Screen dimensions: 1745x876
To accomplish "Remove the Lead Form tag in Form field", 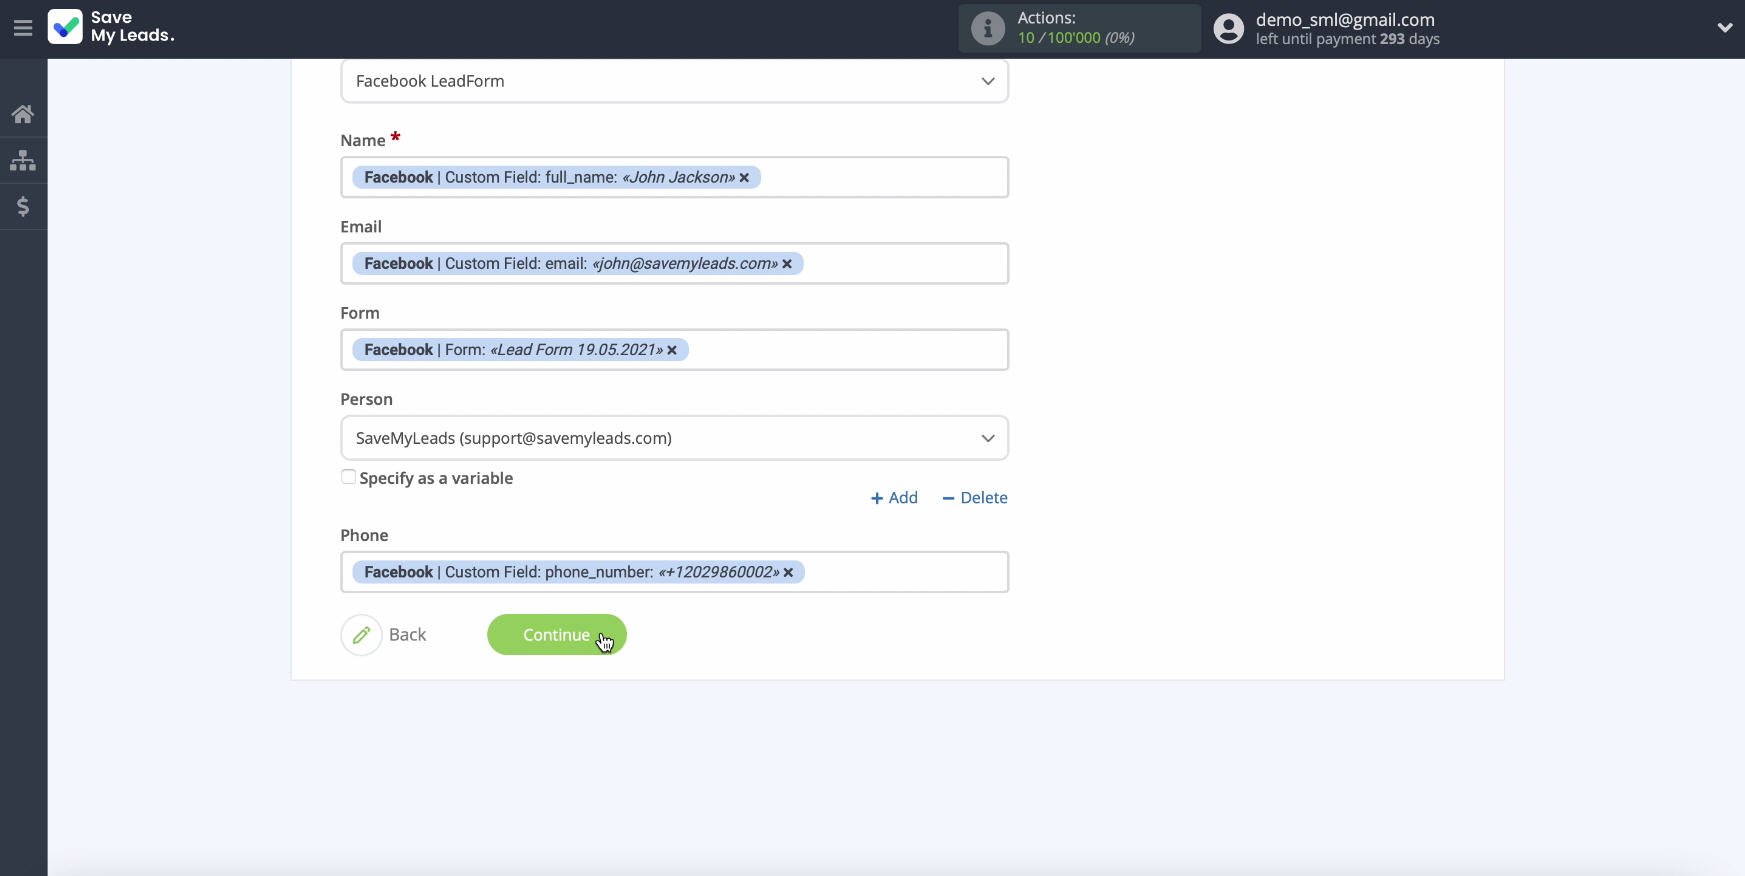I will 672,350.
